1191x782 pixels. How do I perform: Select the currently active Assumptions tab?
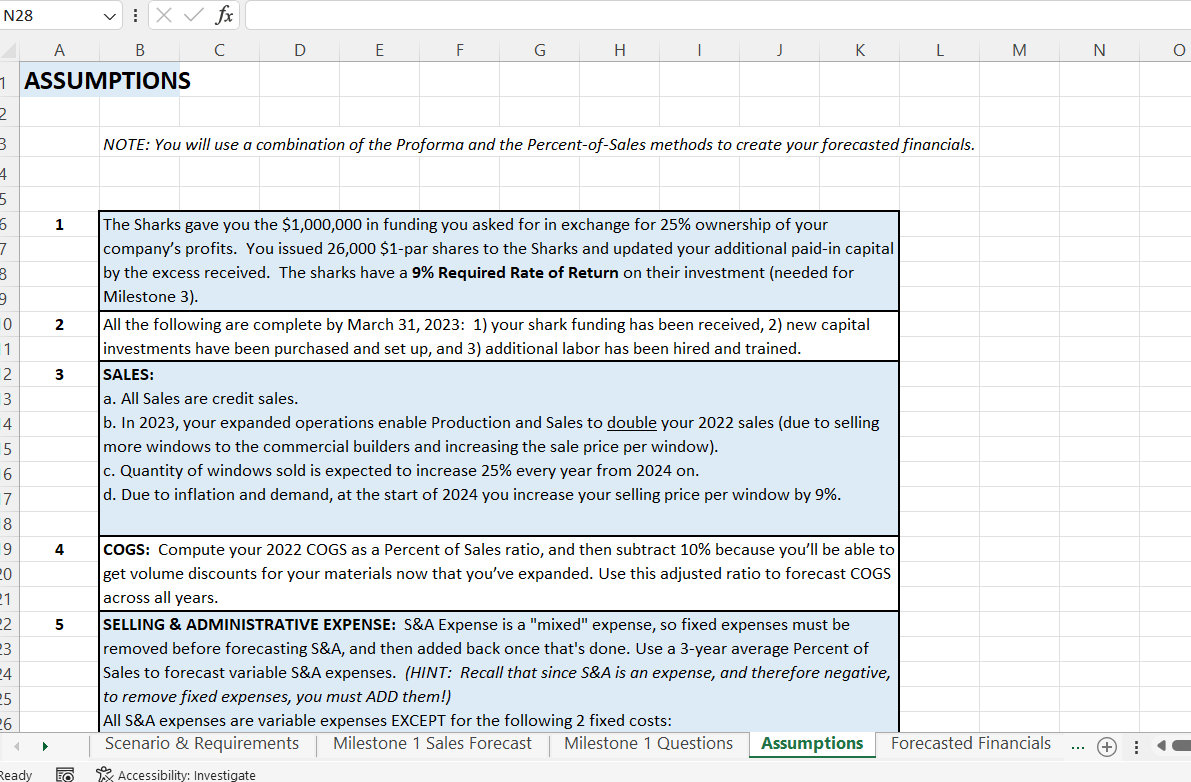[x=812, y=743]
